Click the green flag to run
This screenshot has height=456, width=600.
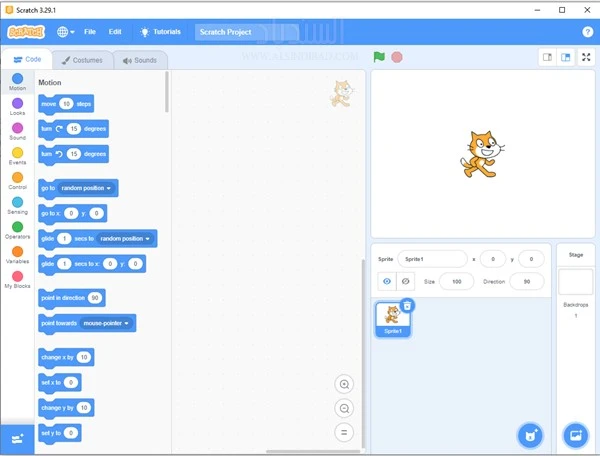pos(379,57)
